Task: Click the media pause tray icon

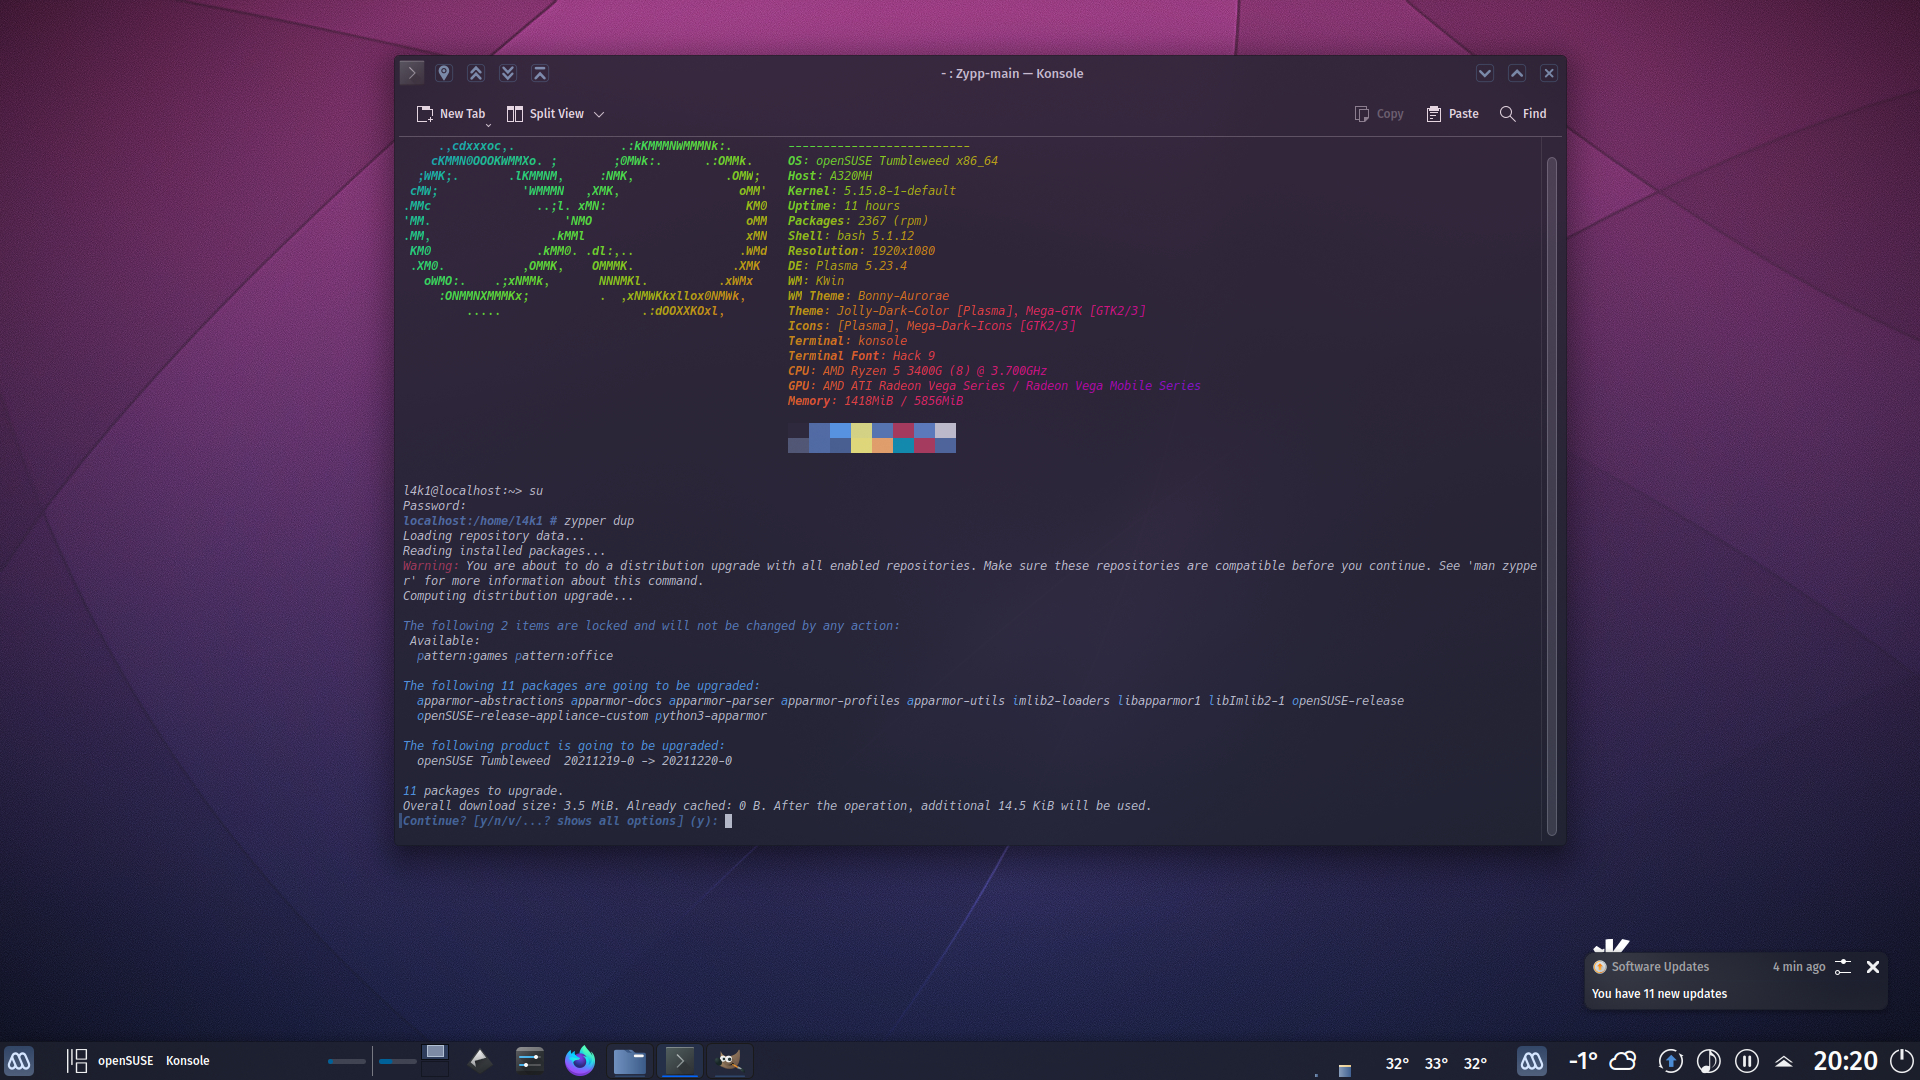Action: tap(1747, 1061)
